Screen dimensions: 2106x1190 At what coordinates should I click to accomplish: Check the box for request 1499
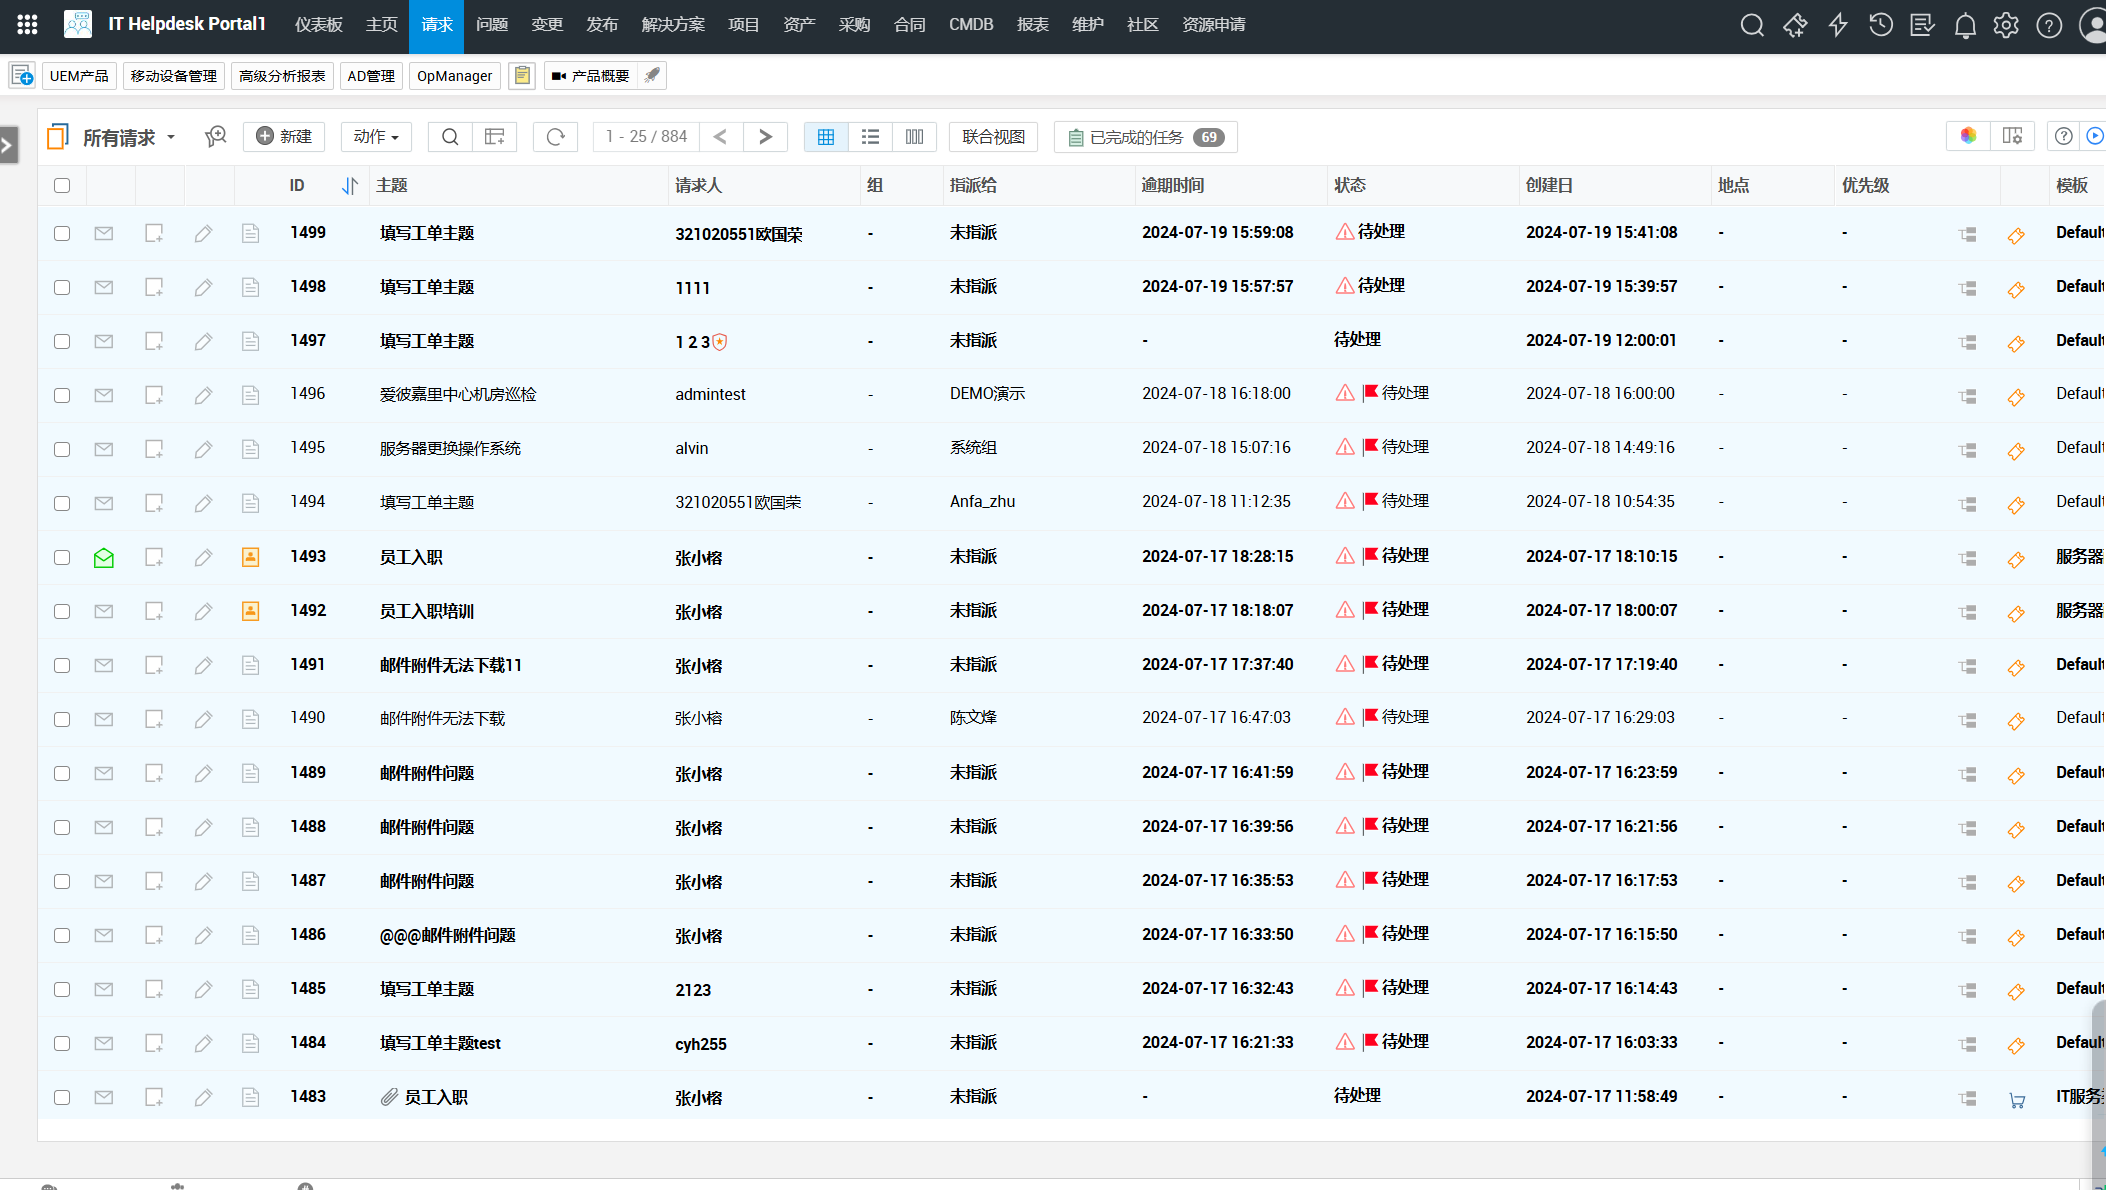click(62, 233)
